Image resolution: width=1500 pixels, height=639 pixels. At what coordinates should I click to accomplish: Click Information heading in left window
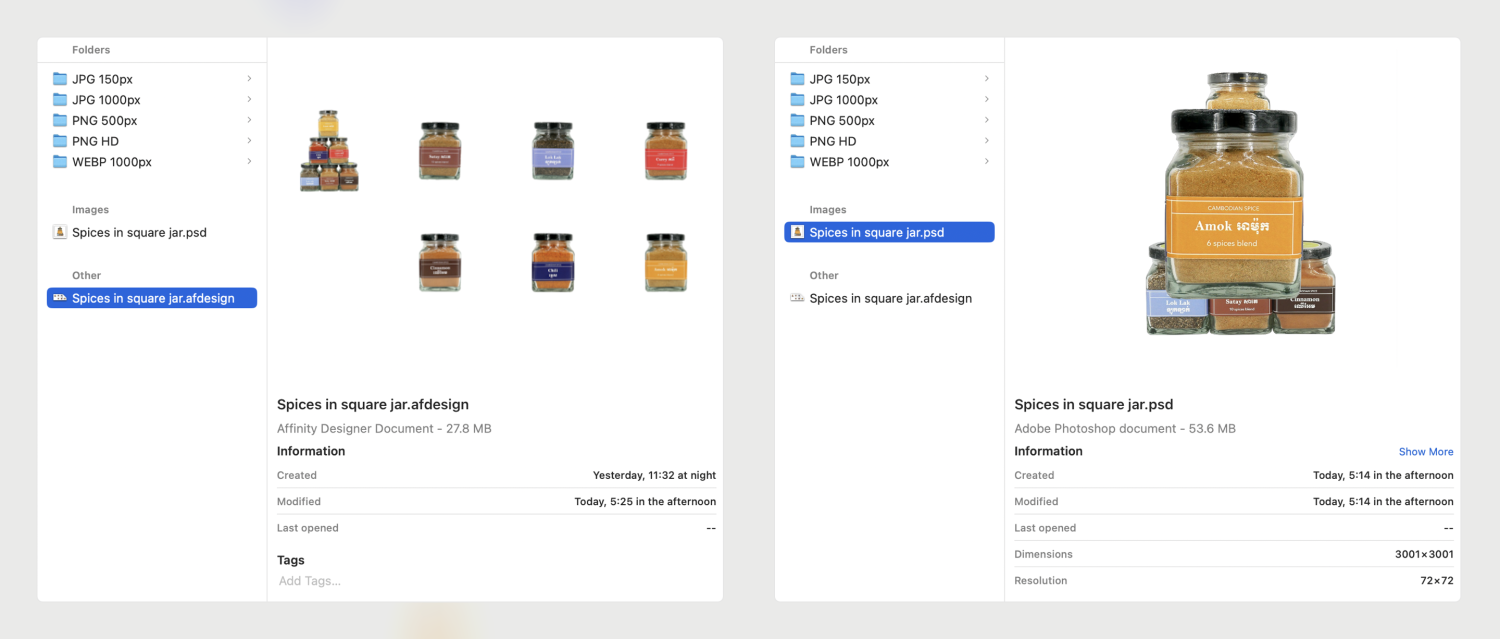pyautogui.click(x=312, y=451)
